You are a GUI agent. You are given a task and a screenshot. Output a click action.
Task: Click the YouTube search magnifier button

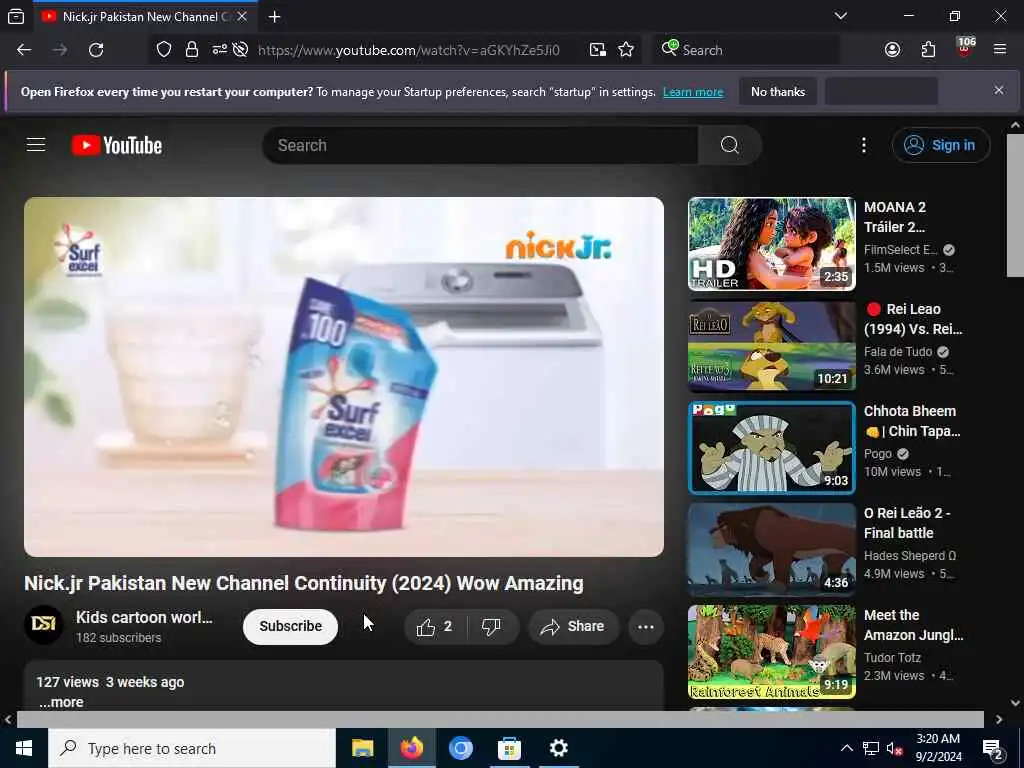pos(729,145)
